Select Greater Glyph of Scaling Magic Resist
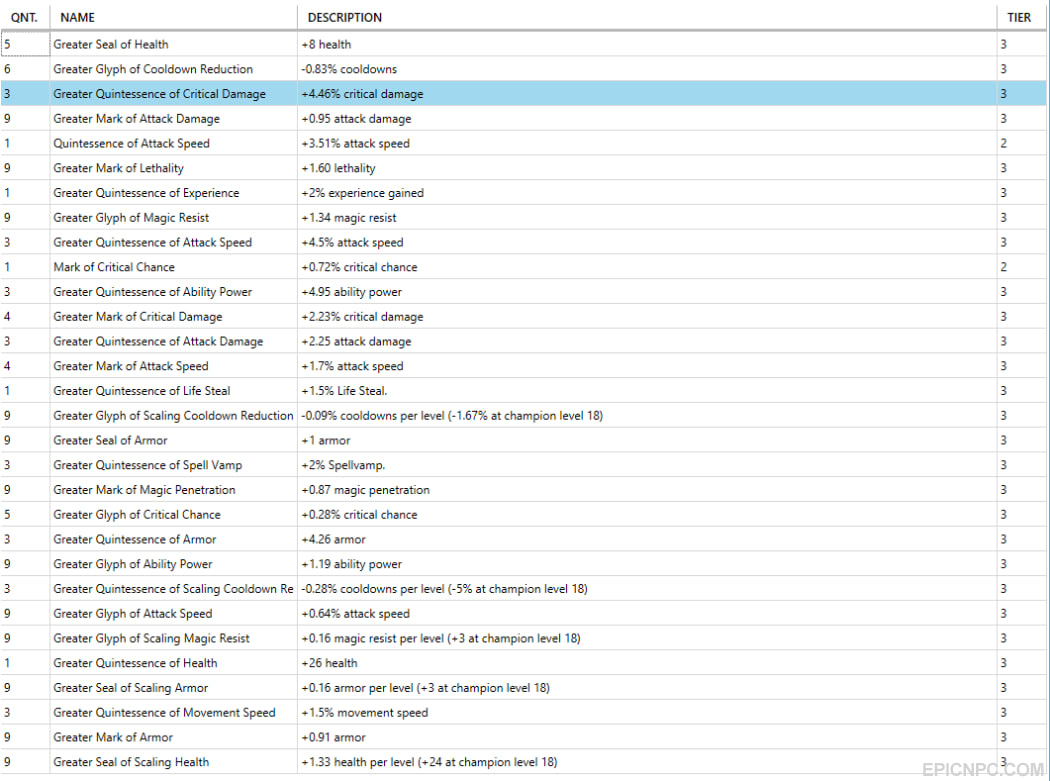 point(523,638)
